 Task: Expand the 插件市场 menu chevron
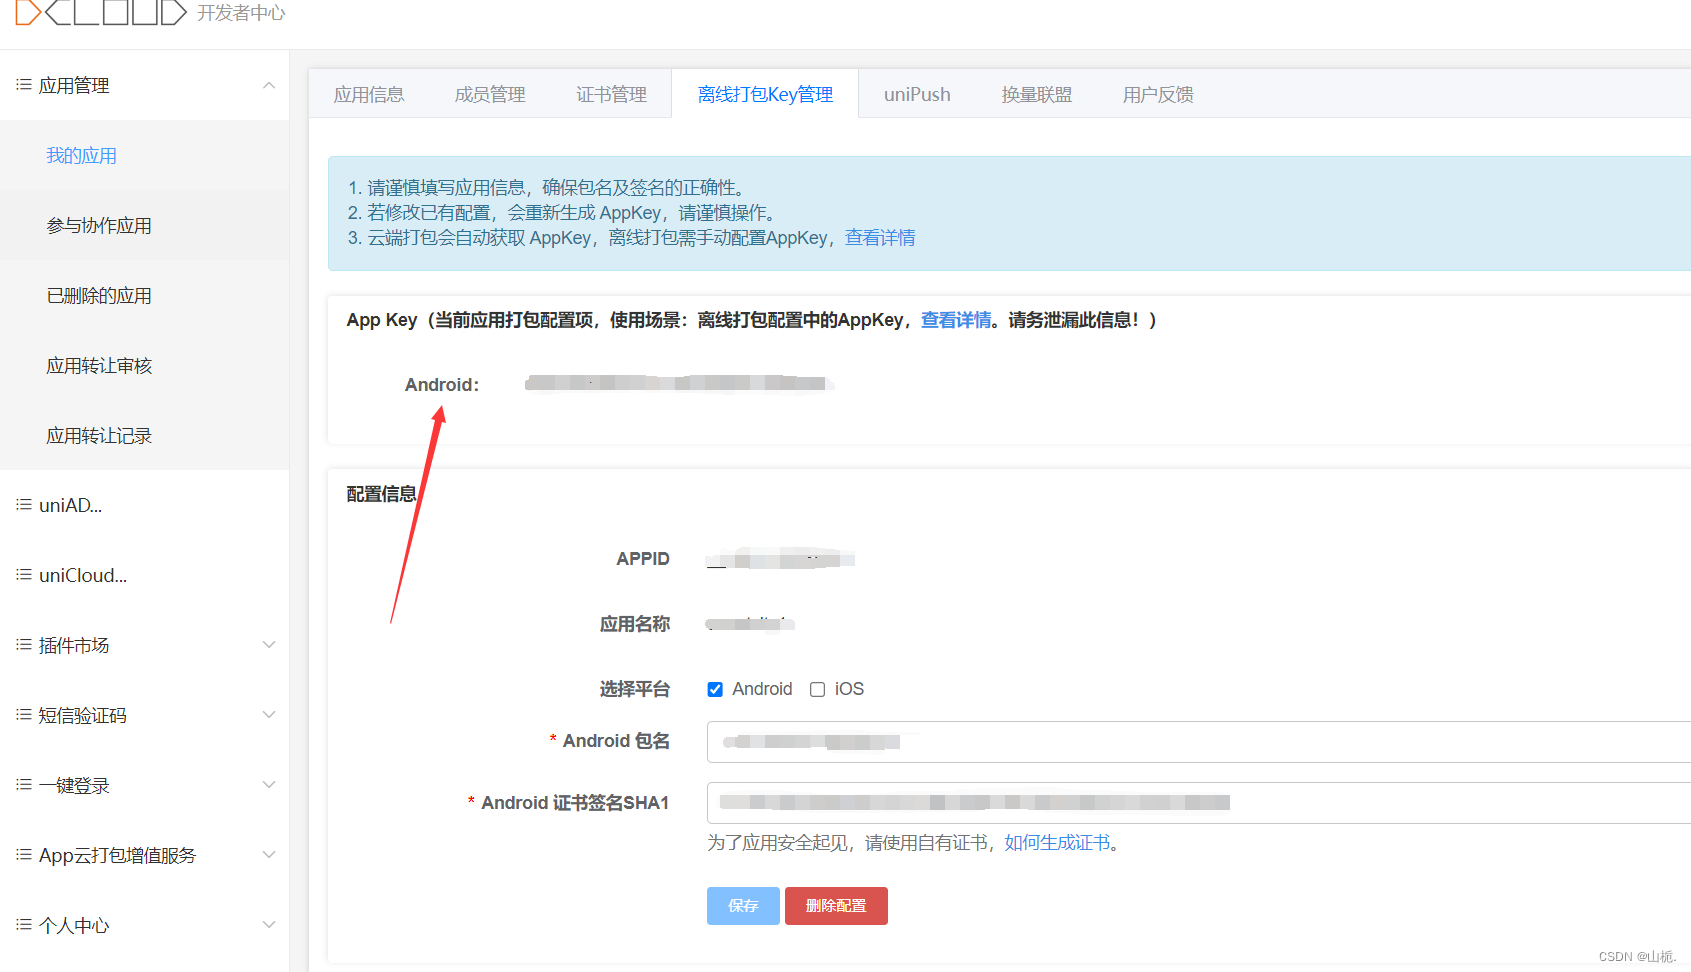point(269,645)
